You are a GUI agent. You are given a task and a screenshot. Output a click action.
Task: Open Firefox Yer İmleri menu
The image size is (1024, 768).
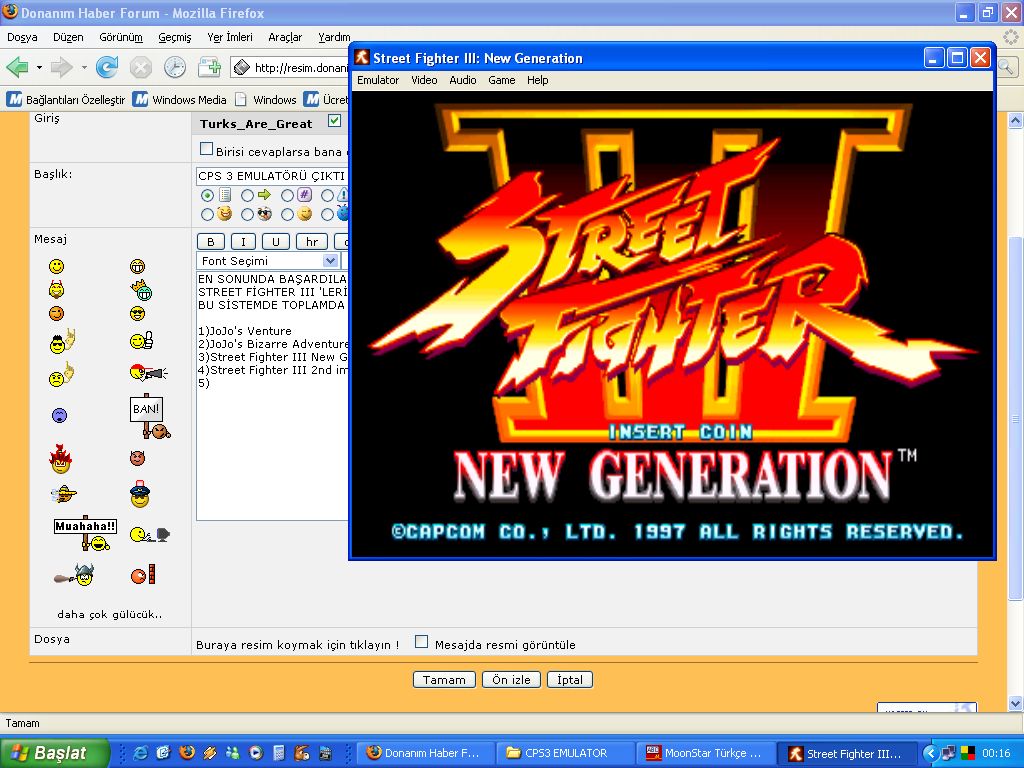click(229, 37)
